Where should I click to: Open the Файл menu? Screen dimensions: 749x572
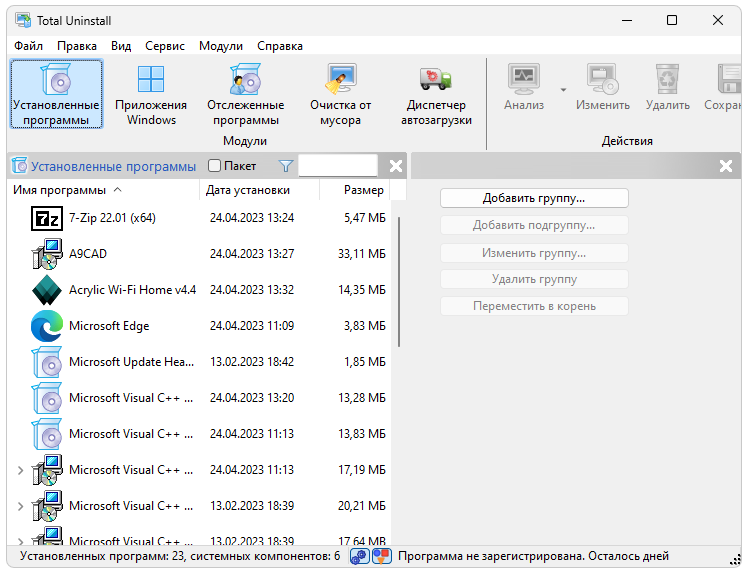click(x=28, y=46)
